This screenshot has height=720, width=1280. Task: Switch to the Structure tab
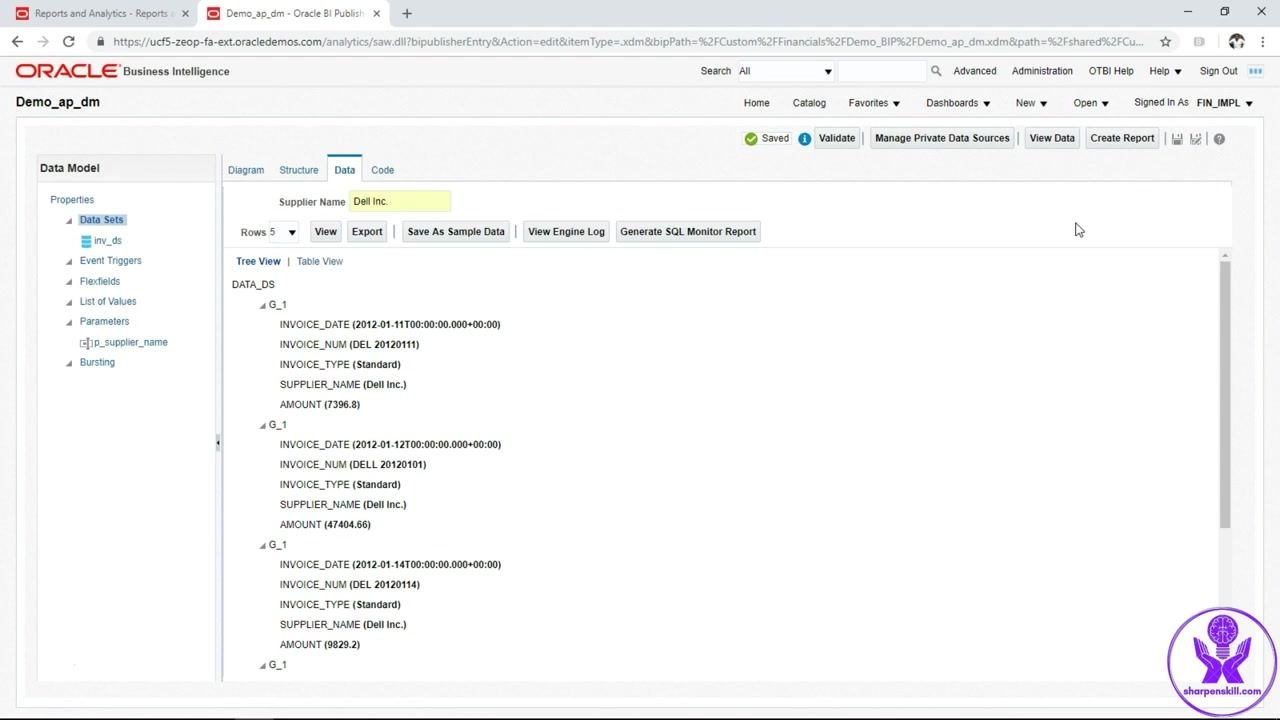click(299, 170)
